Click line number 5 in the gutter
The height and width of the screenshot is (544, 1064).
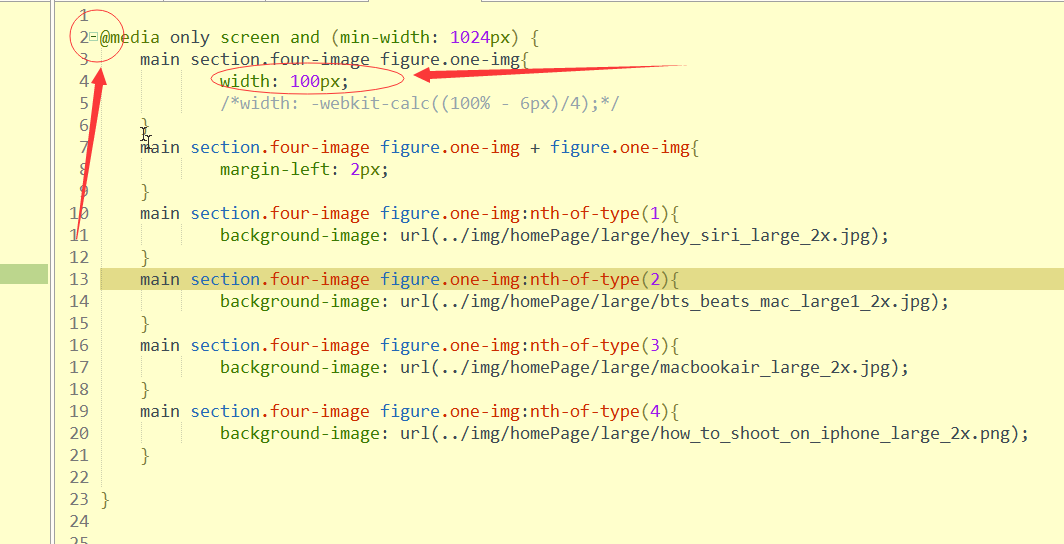(83, 104)
